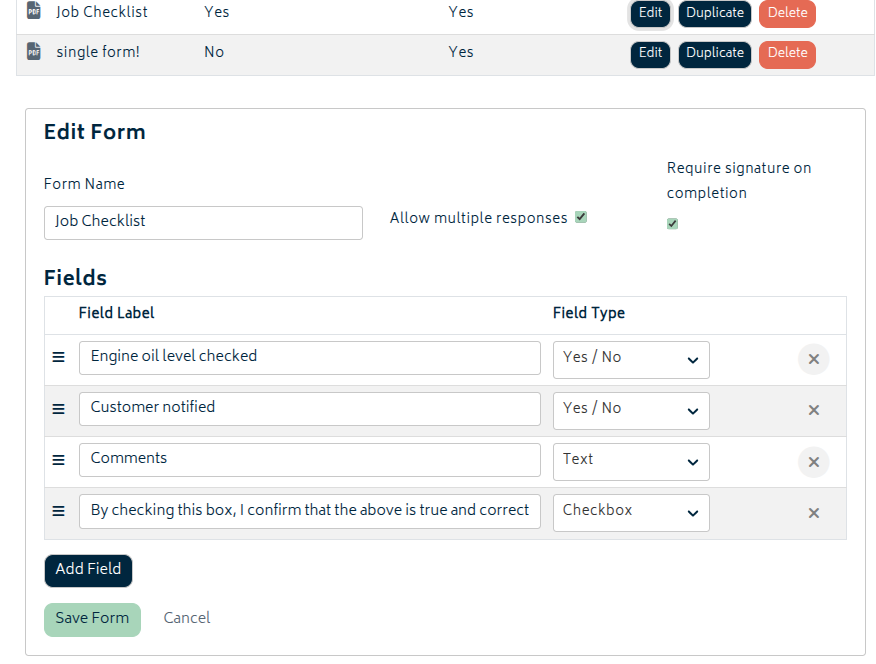Viewport: 876px width, 664px height.
Task: Open PDF icon for Job Checklist row
Action: click(34, 10)
